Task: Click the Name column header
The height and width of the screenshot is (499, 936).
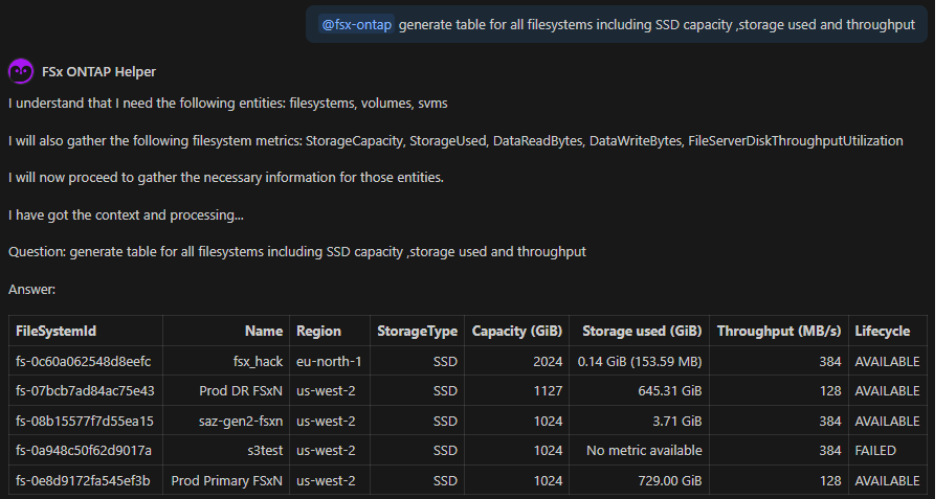Action: tap(264, 331)
